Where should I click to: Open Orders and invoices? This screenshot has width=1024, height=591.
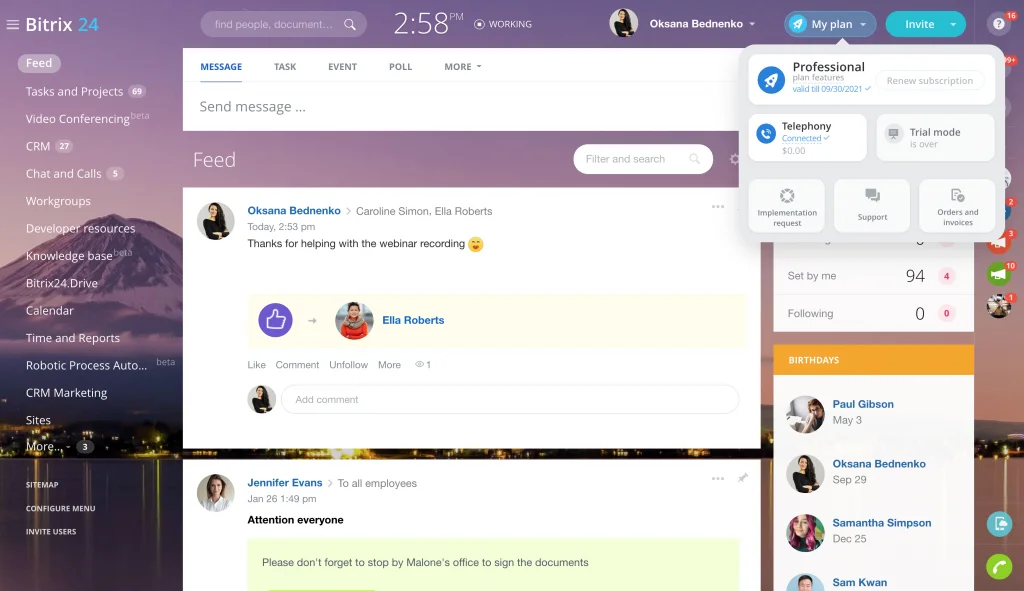(956, 205)
